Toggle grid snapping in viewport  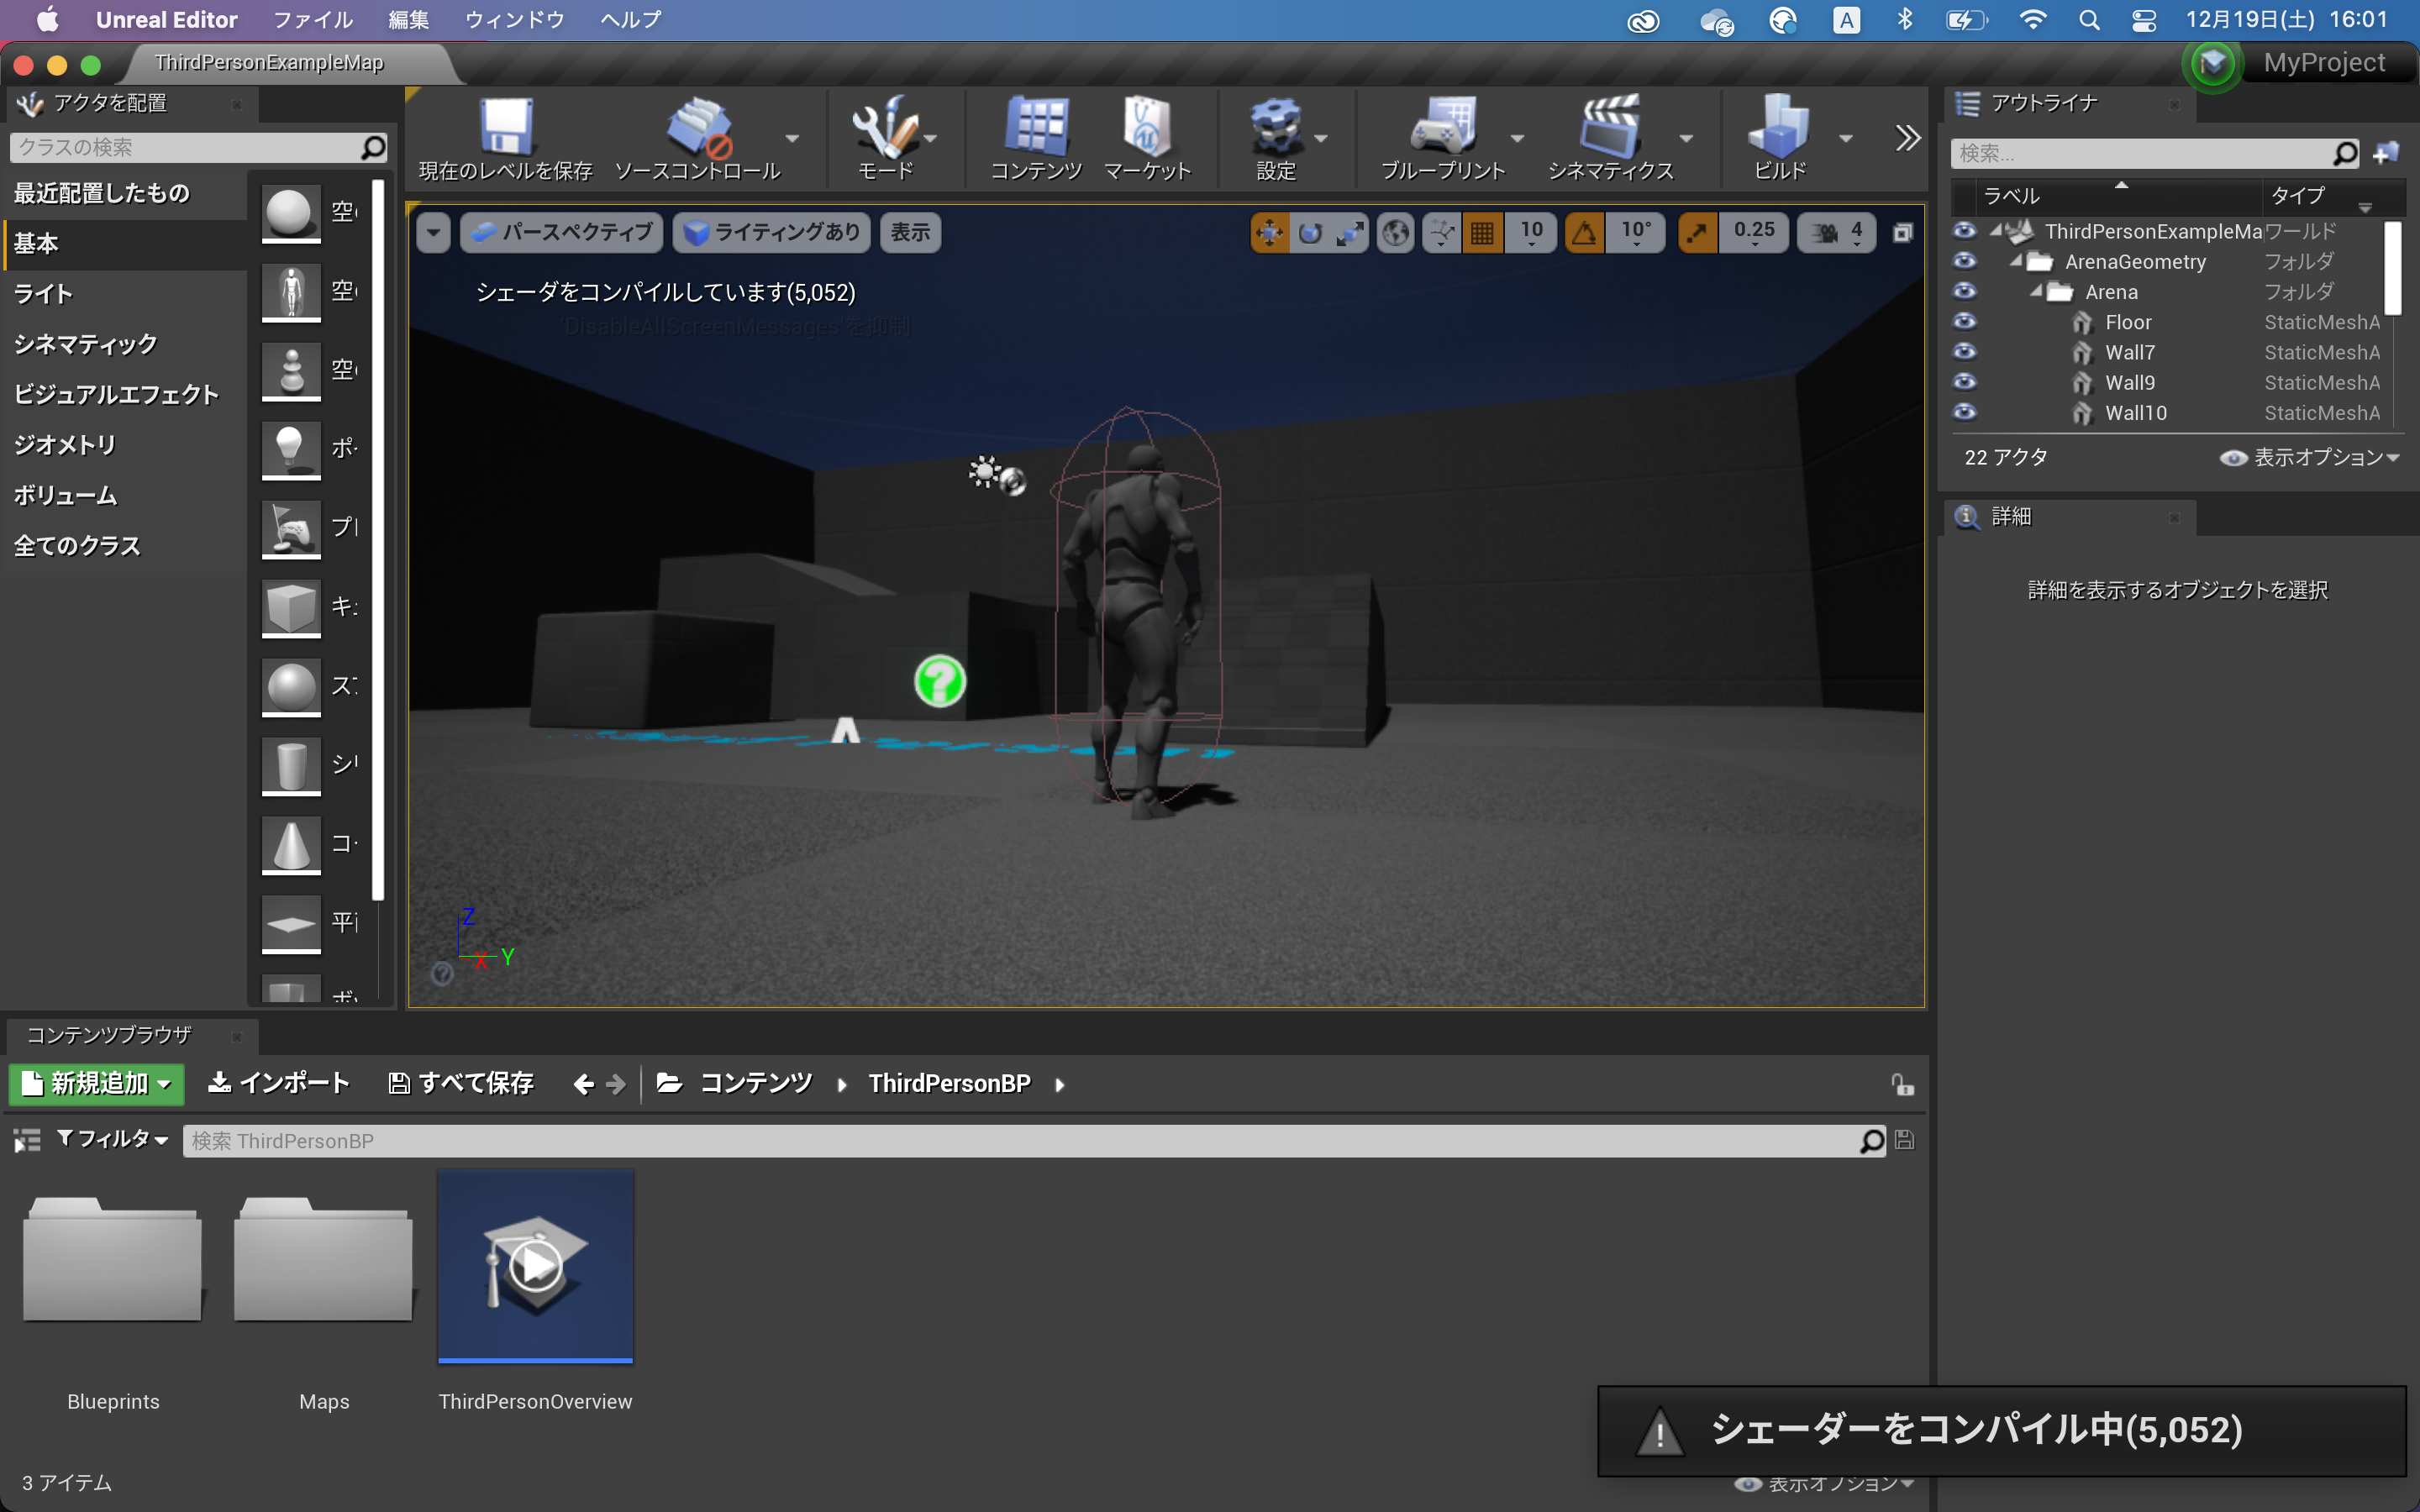[x=1483, y=233]
